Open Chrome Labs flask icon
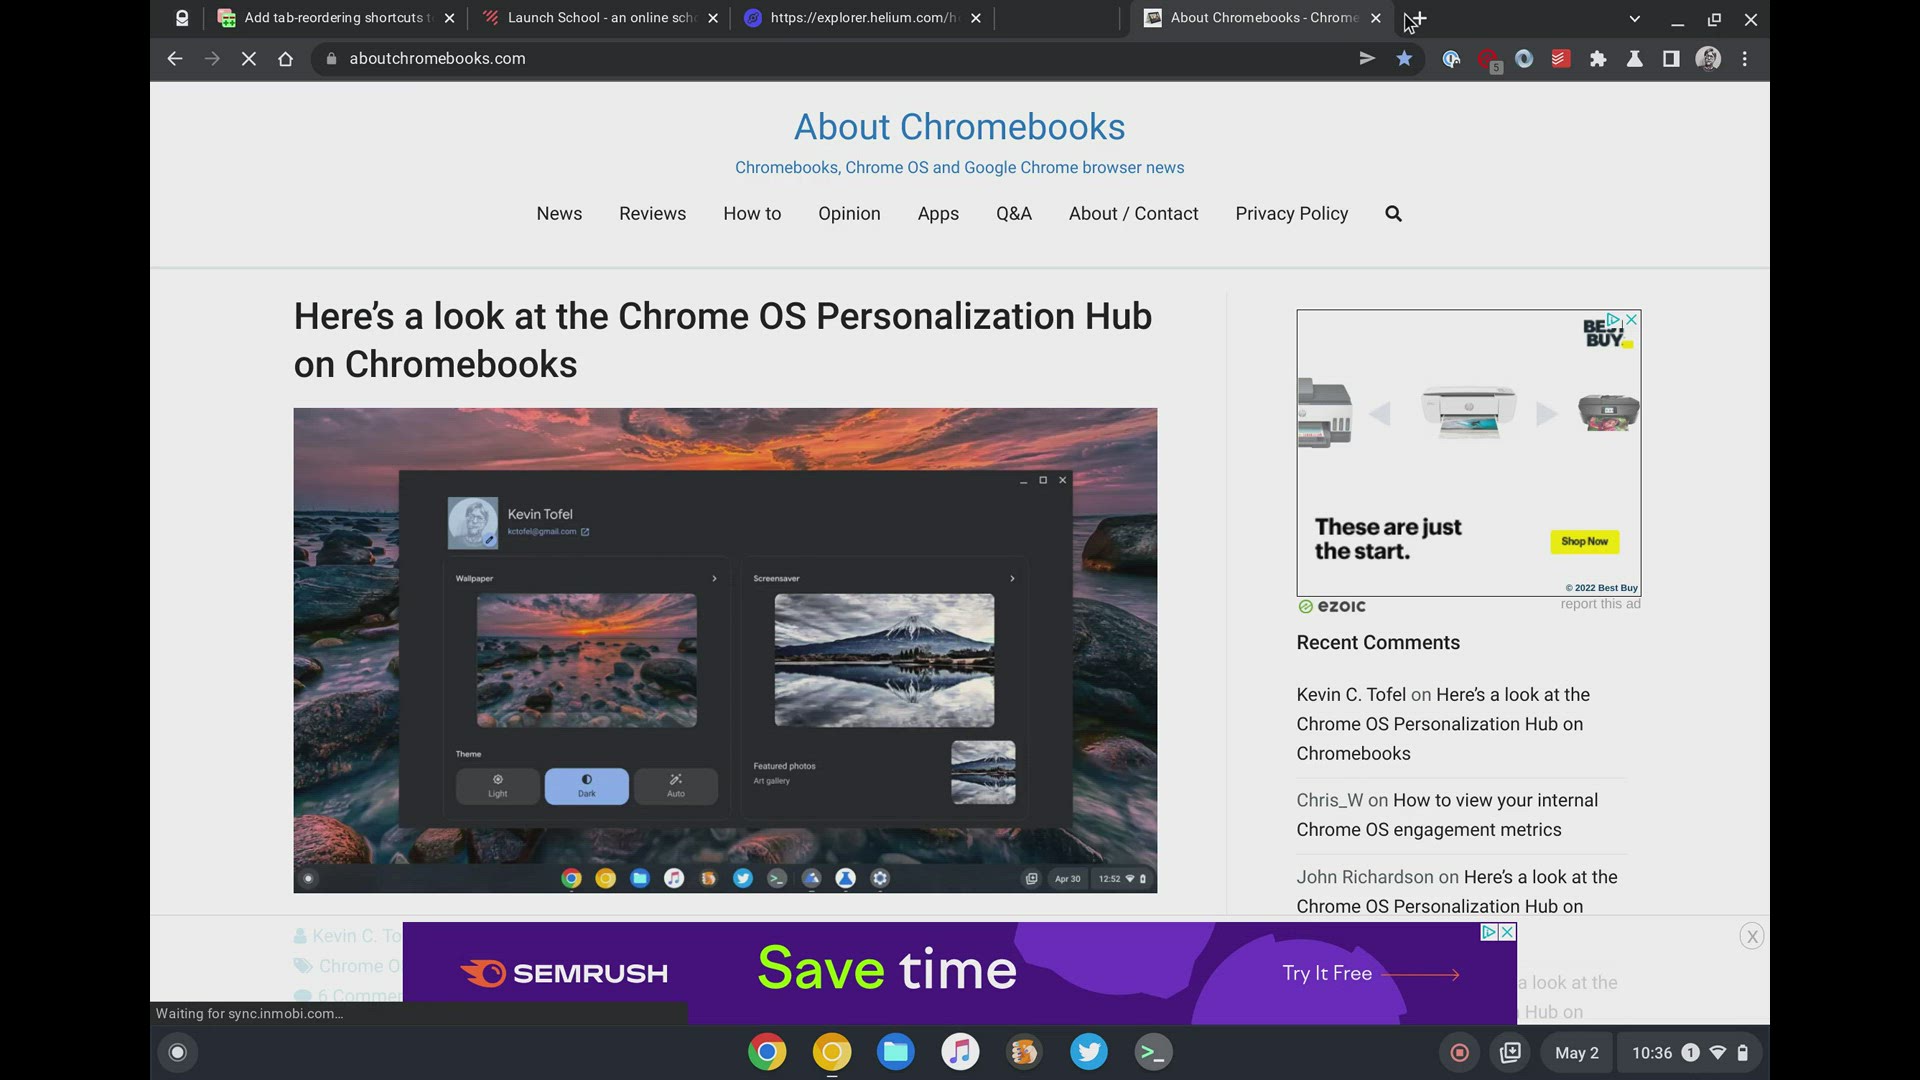The image size is (1920, 1080). [x=1635, y=59]
